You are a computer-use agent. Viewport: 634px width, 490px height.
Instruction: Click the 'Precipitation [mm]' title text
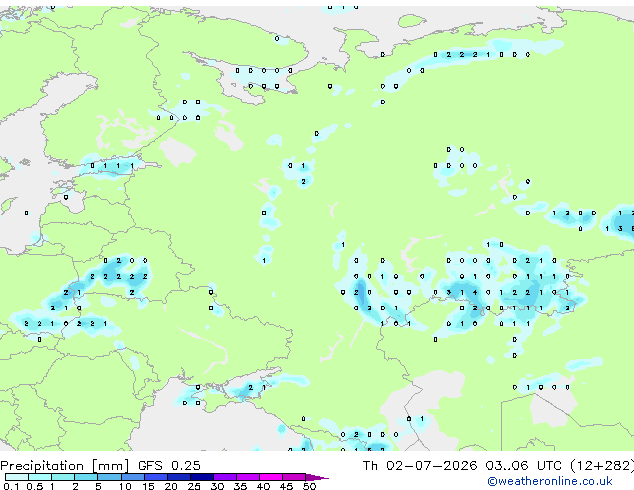click(64, 466)
